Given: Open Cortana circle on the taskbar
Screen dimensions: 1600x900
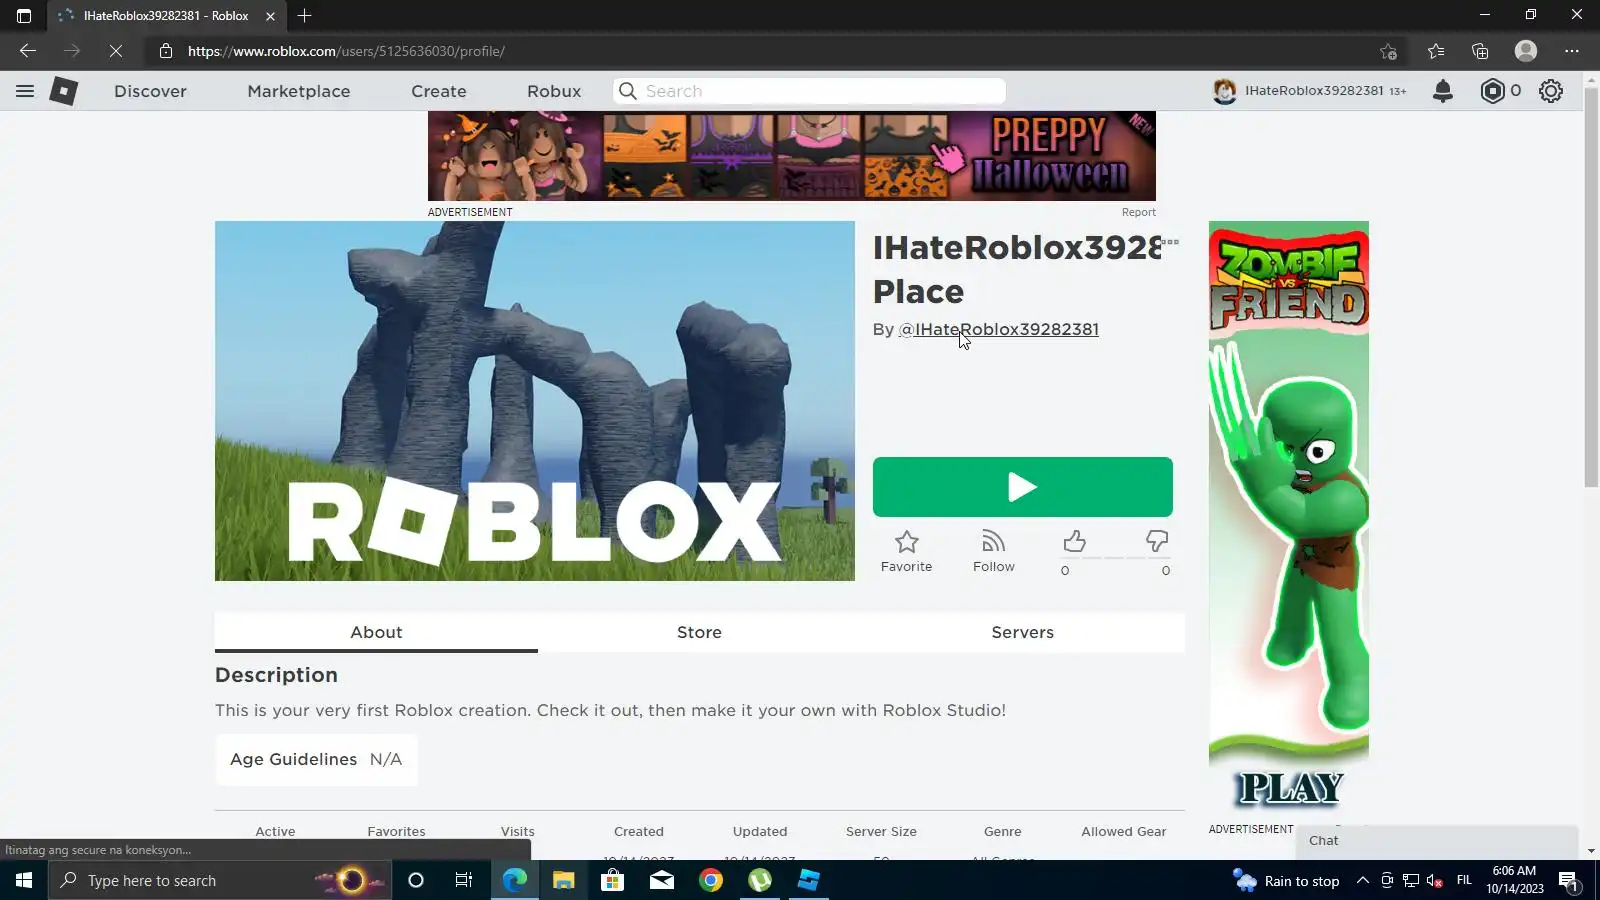Looking at the screenshot, I should click(416, 880).
